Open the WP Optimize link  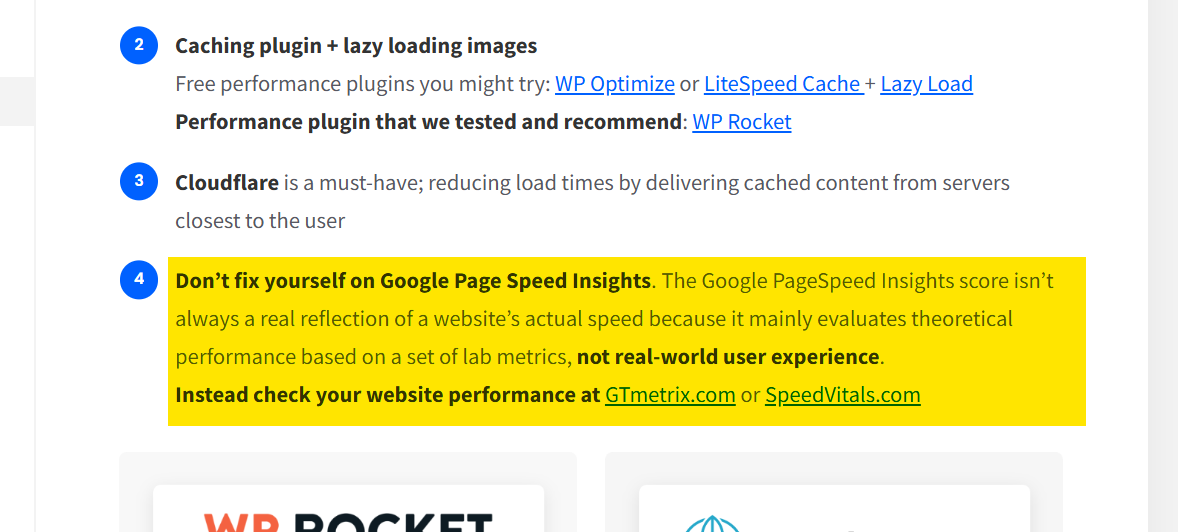(x=615, y=83)
